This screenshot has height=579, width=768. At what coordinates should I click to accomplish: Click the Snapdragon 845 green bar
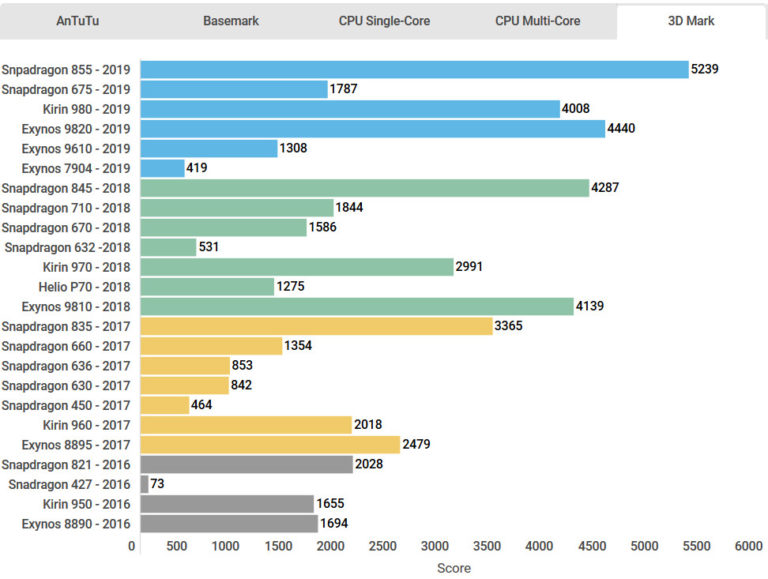(364, 188)
